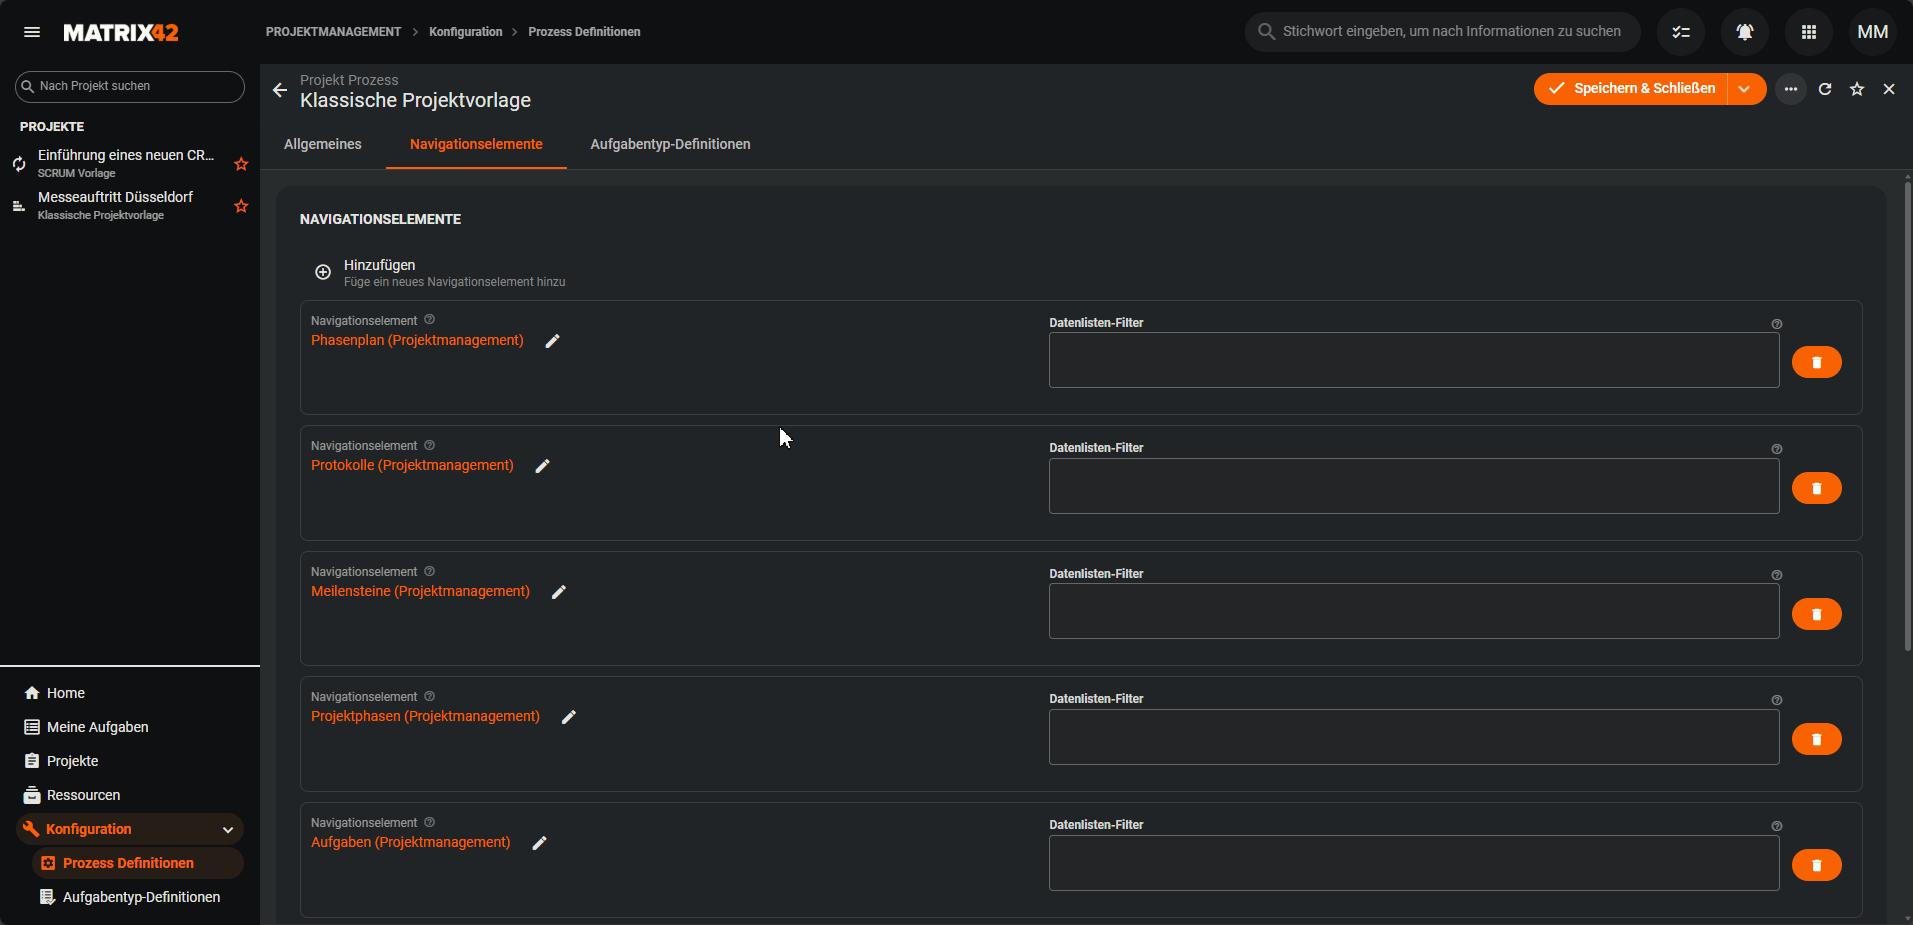Click the Datenlisten-Filter field for Meilensteine

(1413, 611)
